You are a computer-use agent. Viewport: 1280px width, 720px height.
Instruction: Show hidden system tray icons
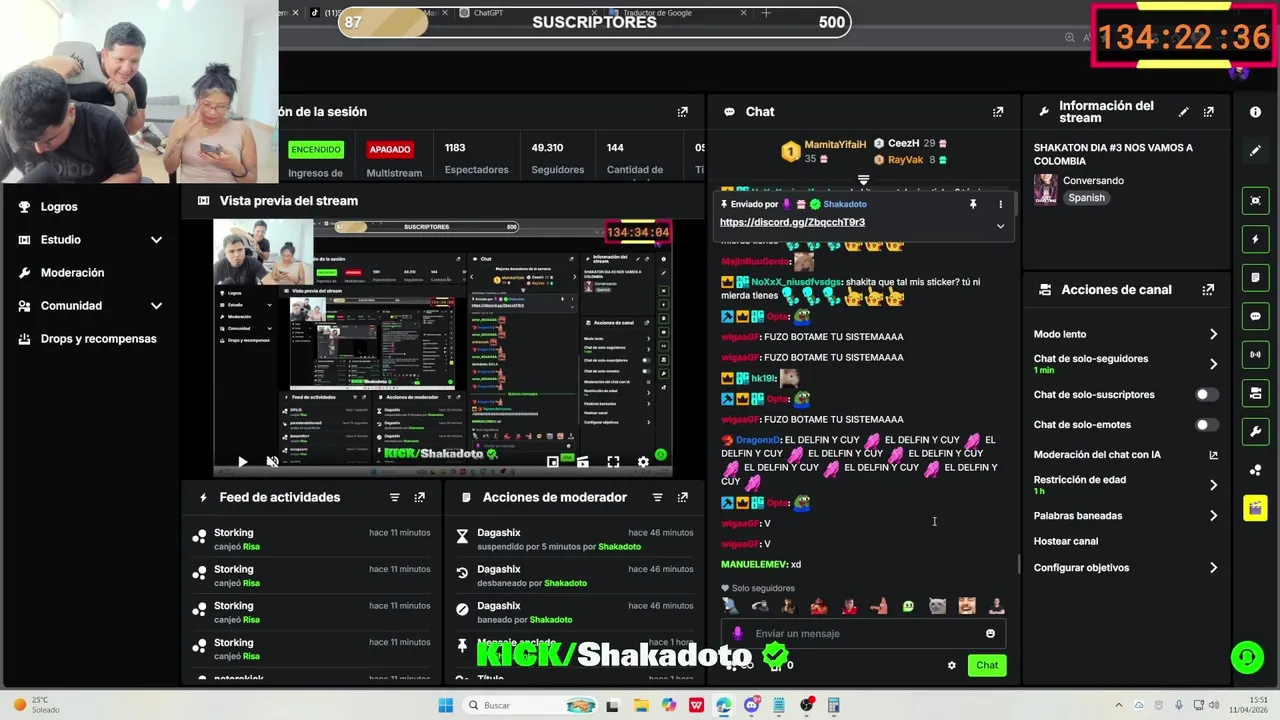point(1119,705)
